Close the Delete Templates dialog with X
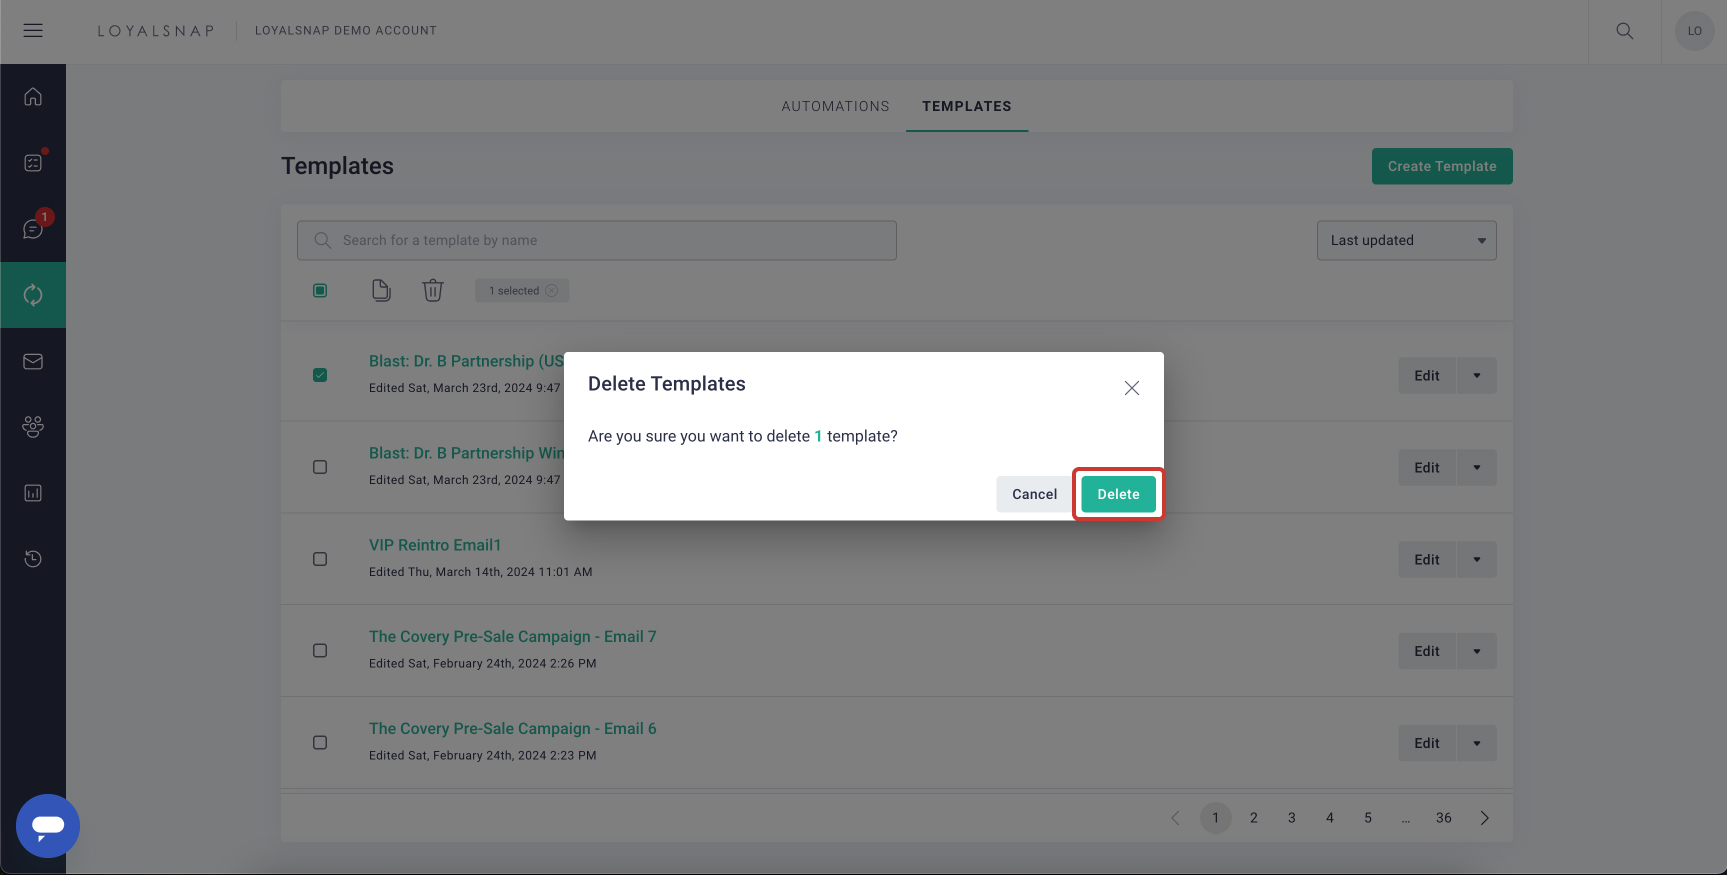This screenshot has width=1727, height=875. pos(1131,388)
